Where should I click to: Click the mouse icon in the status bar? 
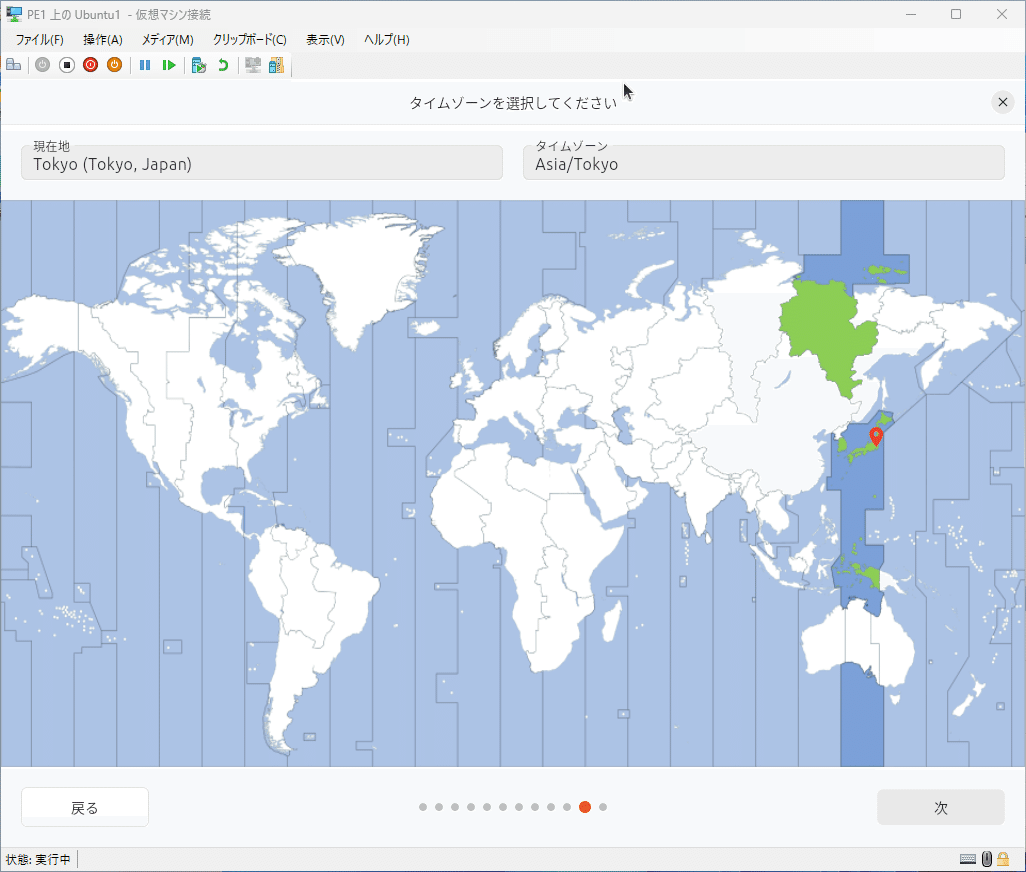tap(987, 859)
